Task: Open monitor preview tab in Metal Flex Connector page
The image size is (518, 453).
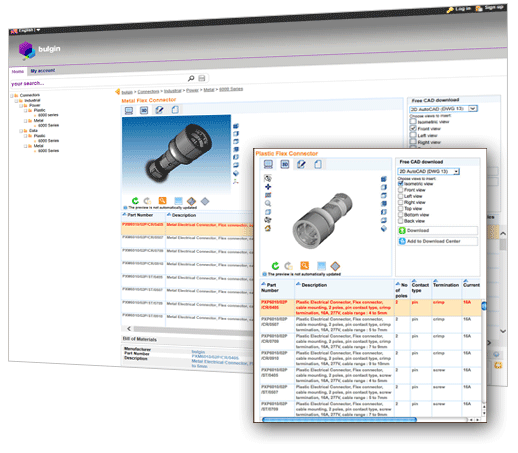Action: (129, 110)
